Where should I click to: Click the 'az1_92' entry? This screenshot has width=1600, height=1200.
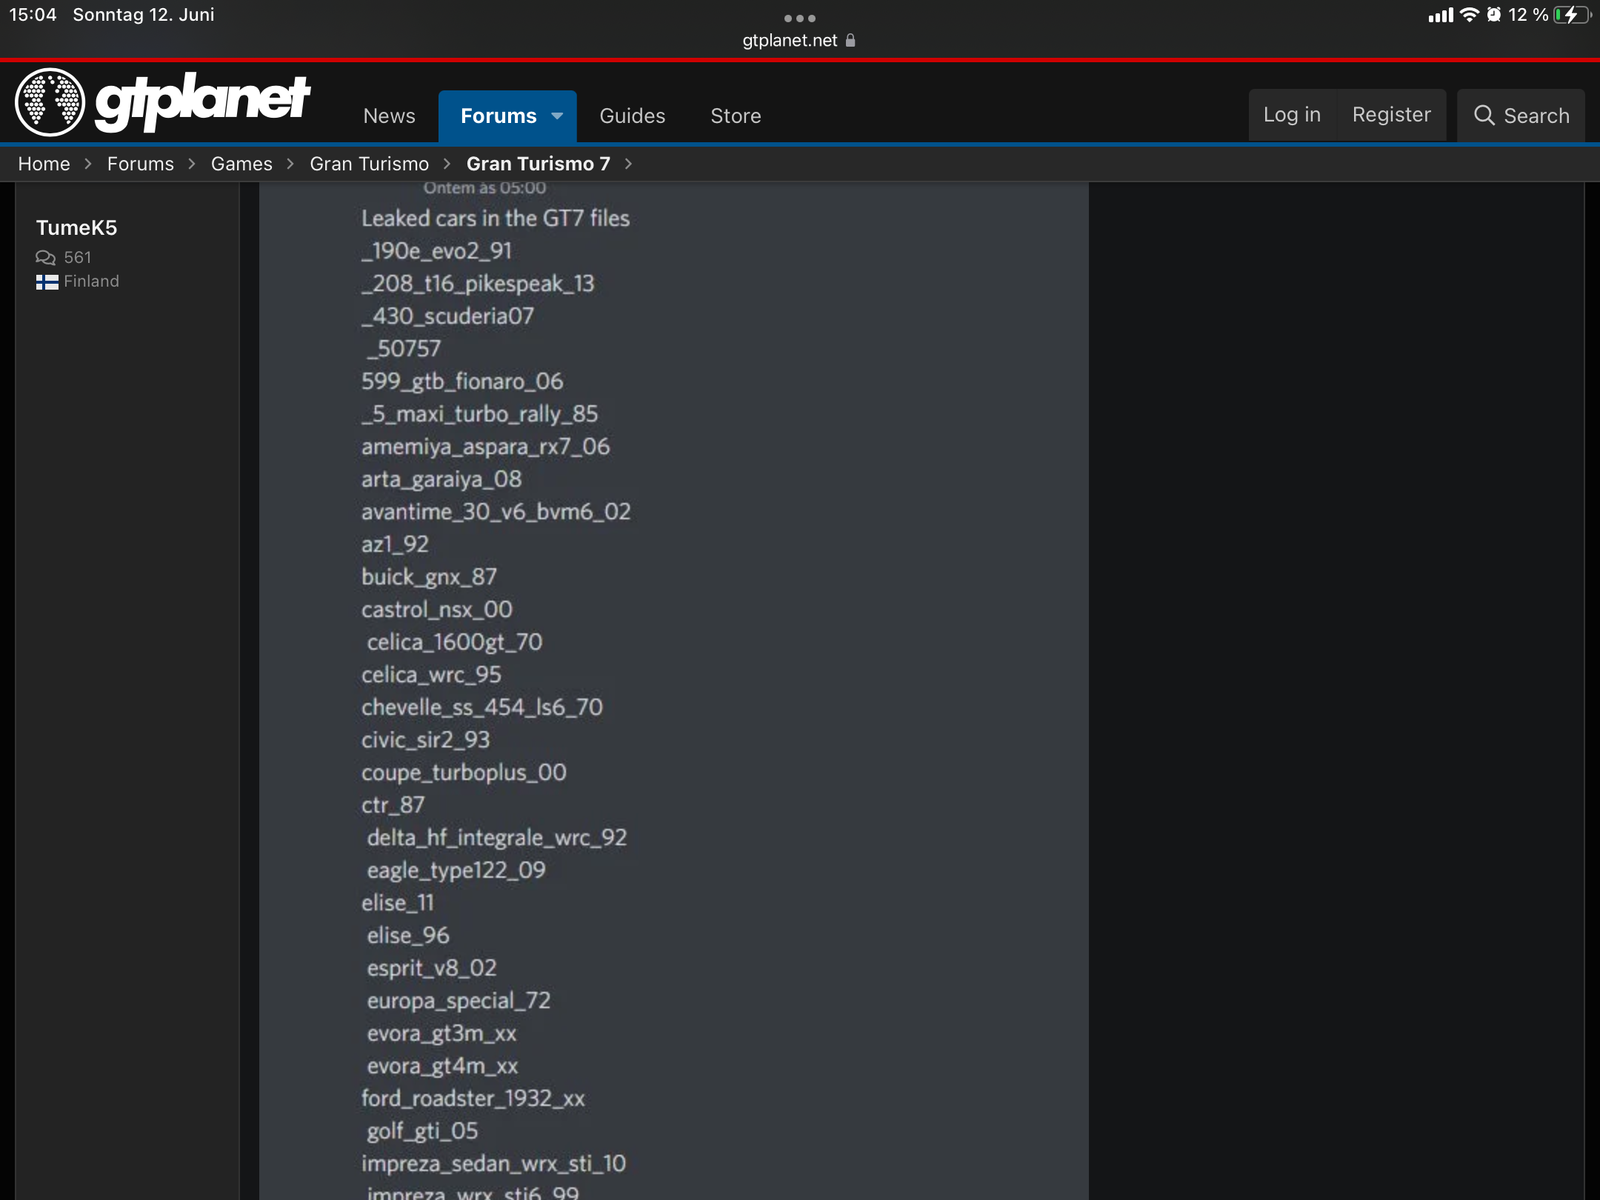coord(395,544)
